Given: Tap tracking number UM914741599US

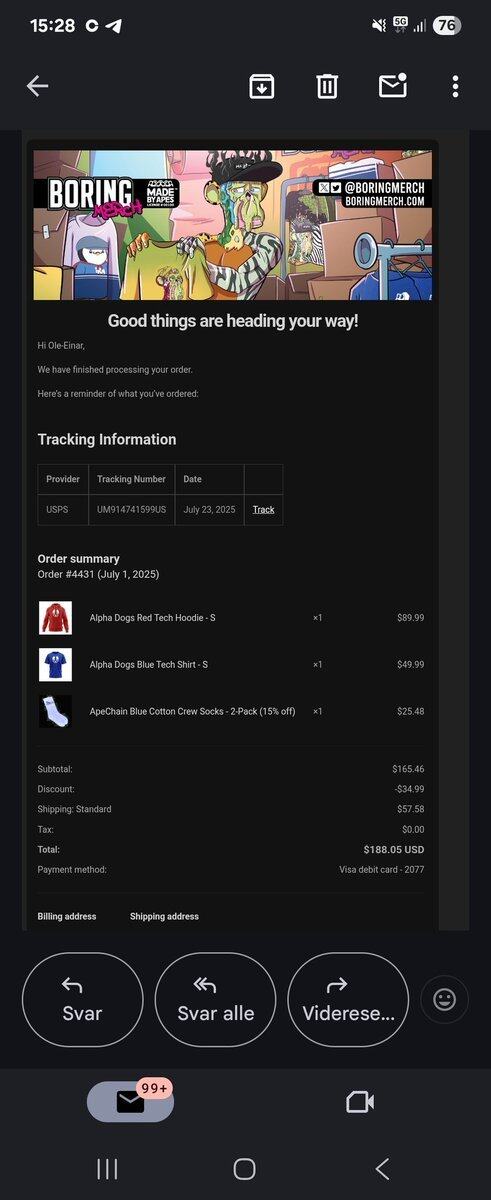Looking at the screenshot, I should [x=131, y=510].
